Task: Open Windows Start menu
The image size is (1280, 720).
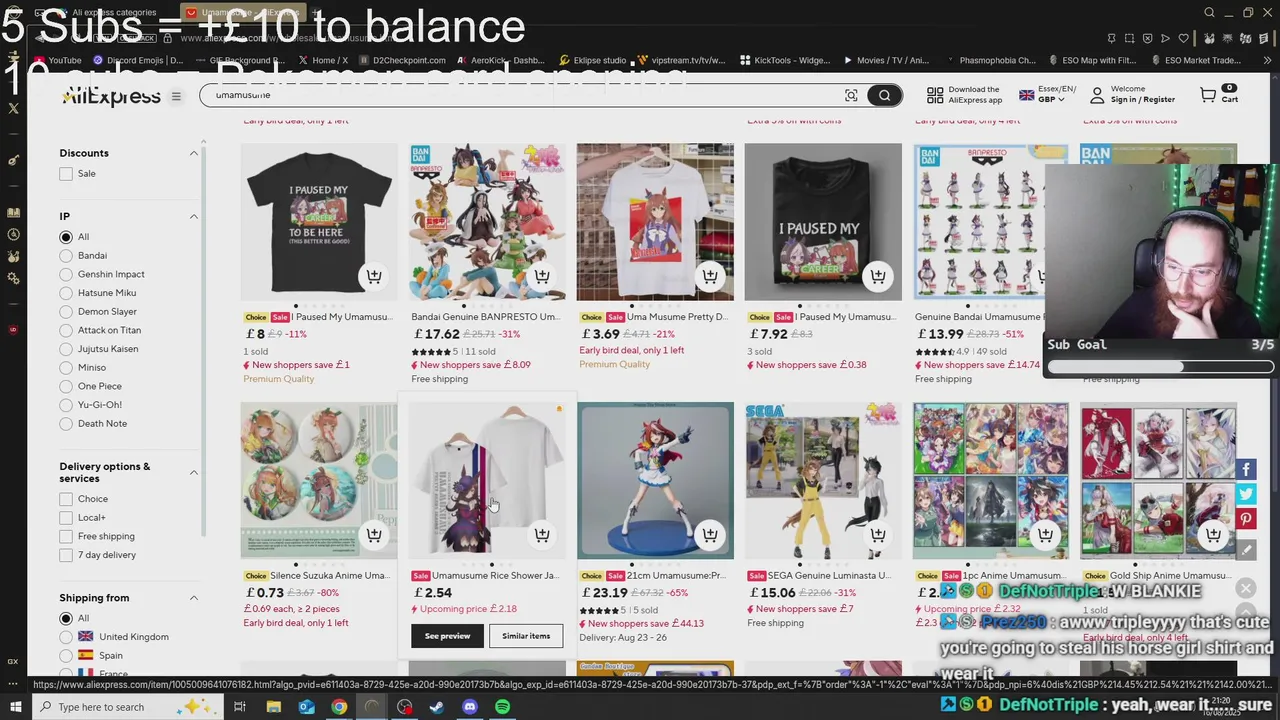Action: pyautogui.click(x=14, y=707)
